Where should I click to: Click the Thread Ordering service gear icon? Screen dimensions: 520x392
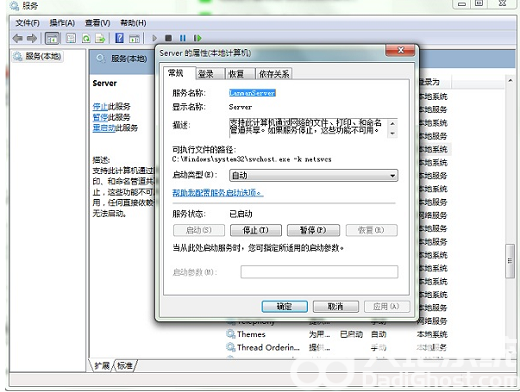pos(231,347)
